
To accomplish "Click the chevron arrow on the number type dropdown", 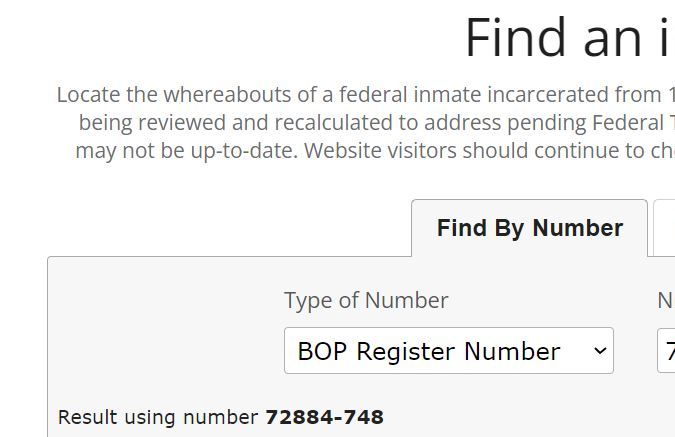I will [600, 351].
